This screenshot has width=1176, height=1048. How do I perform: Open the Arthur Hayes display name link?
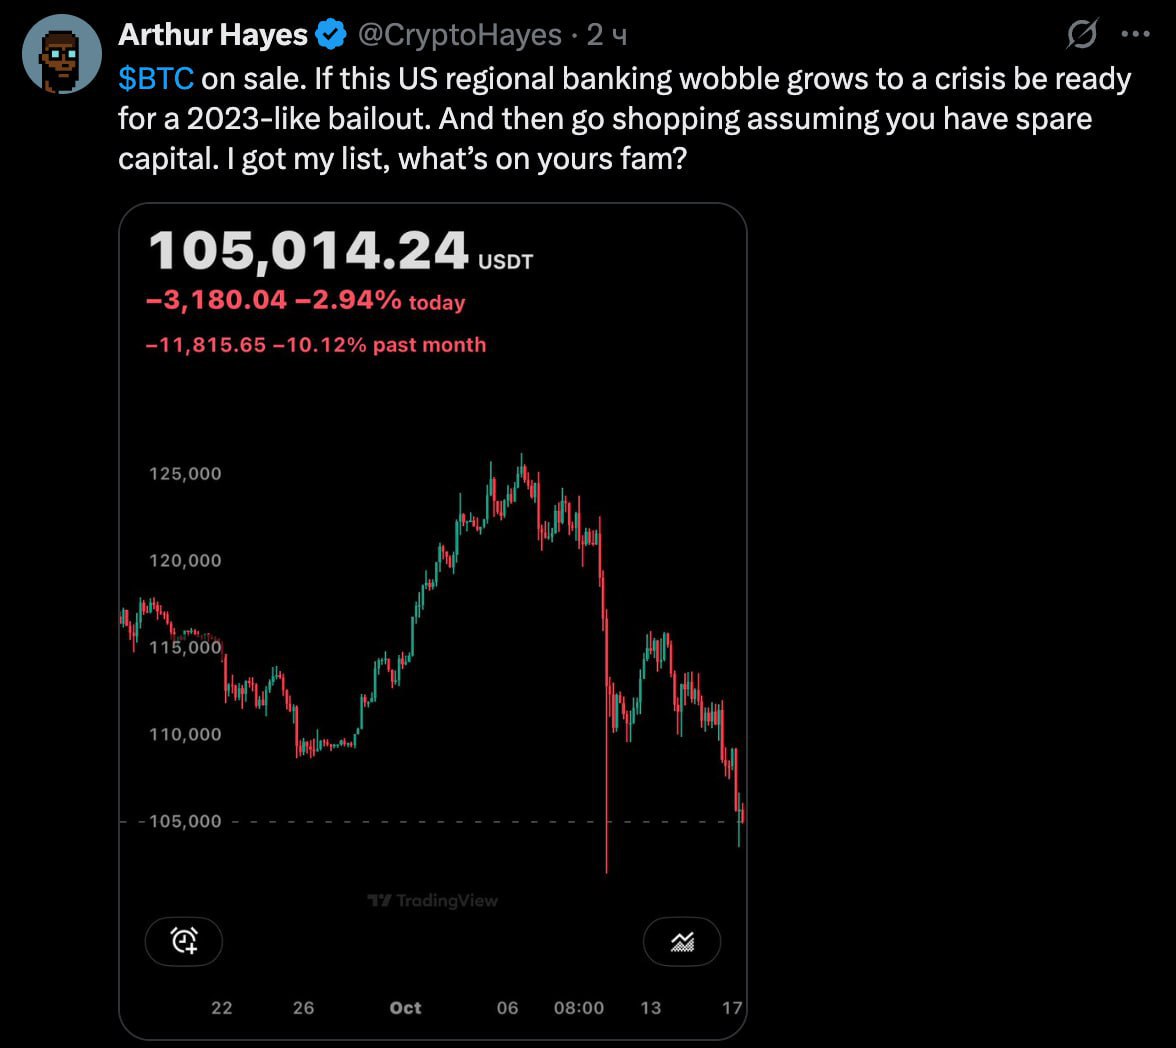[x=212, y=36]
